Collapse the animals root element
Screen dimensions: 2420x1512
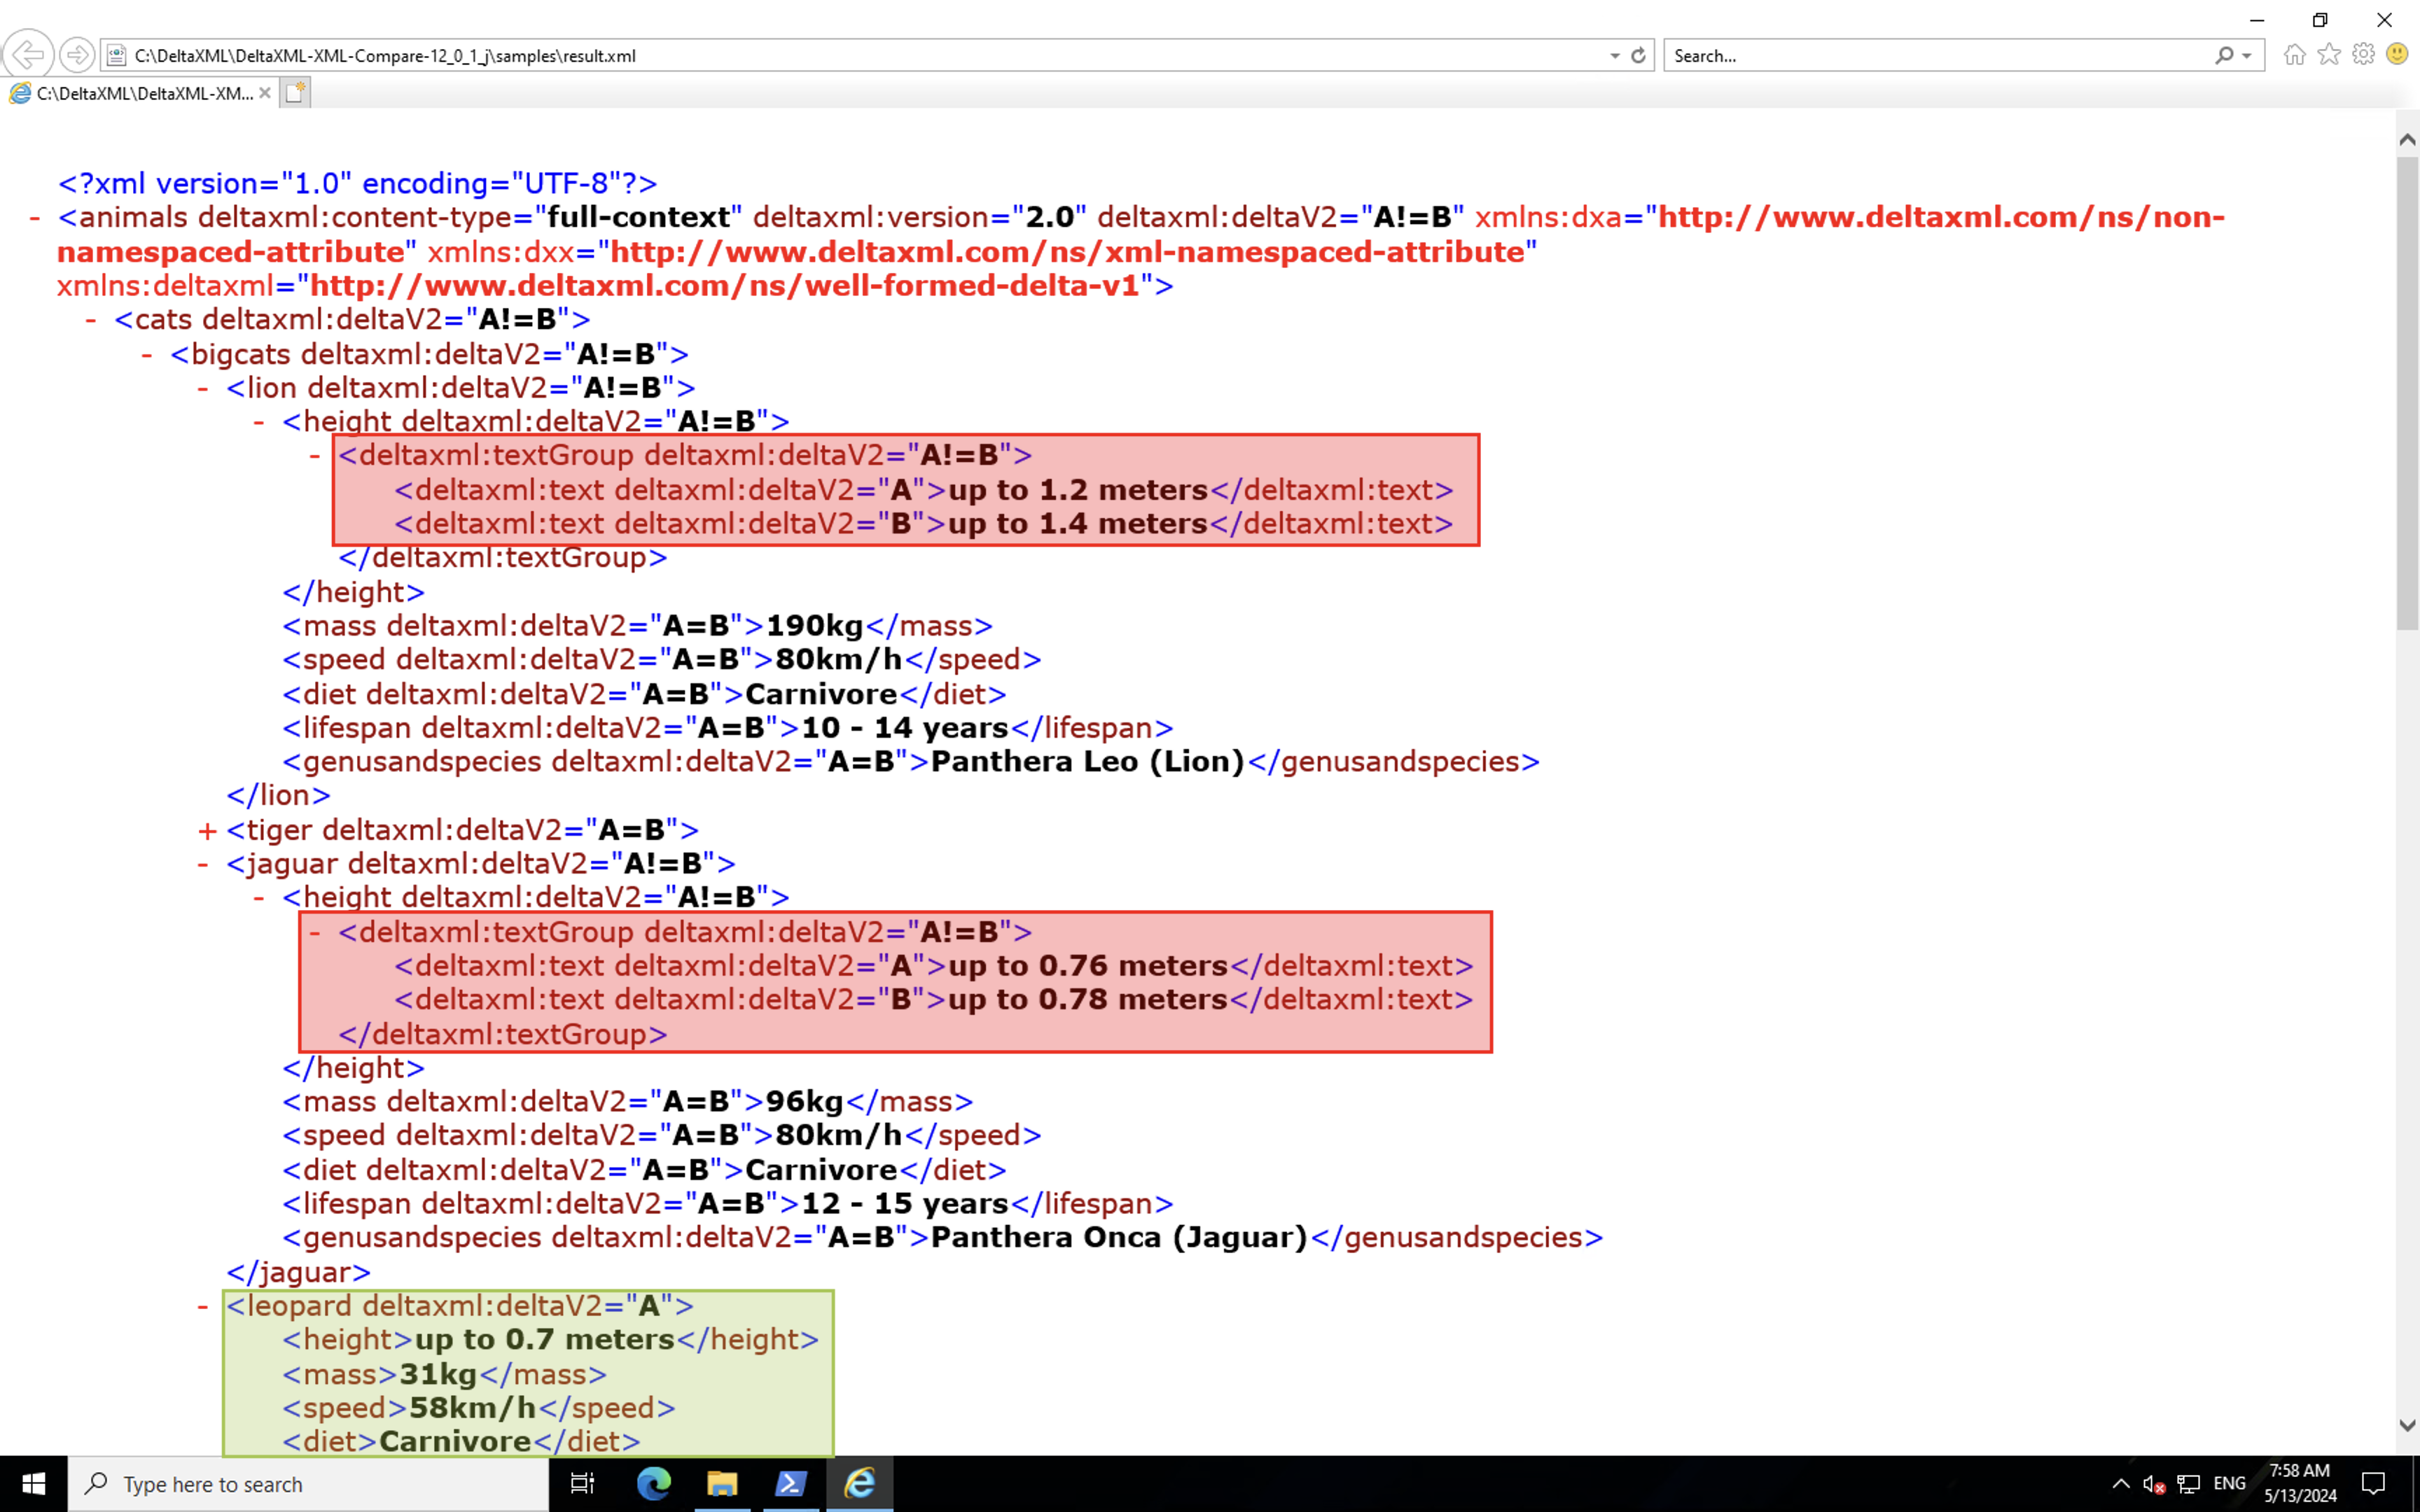click(x=35, y=217)
